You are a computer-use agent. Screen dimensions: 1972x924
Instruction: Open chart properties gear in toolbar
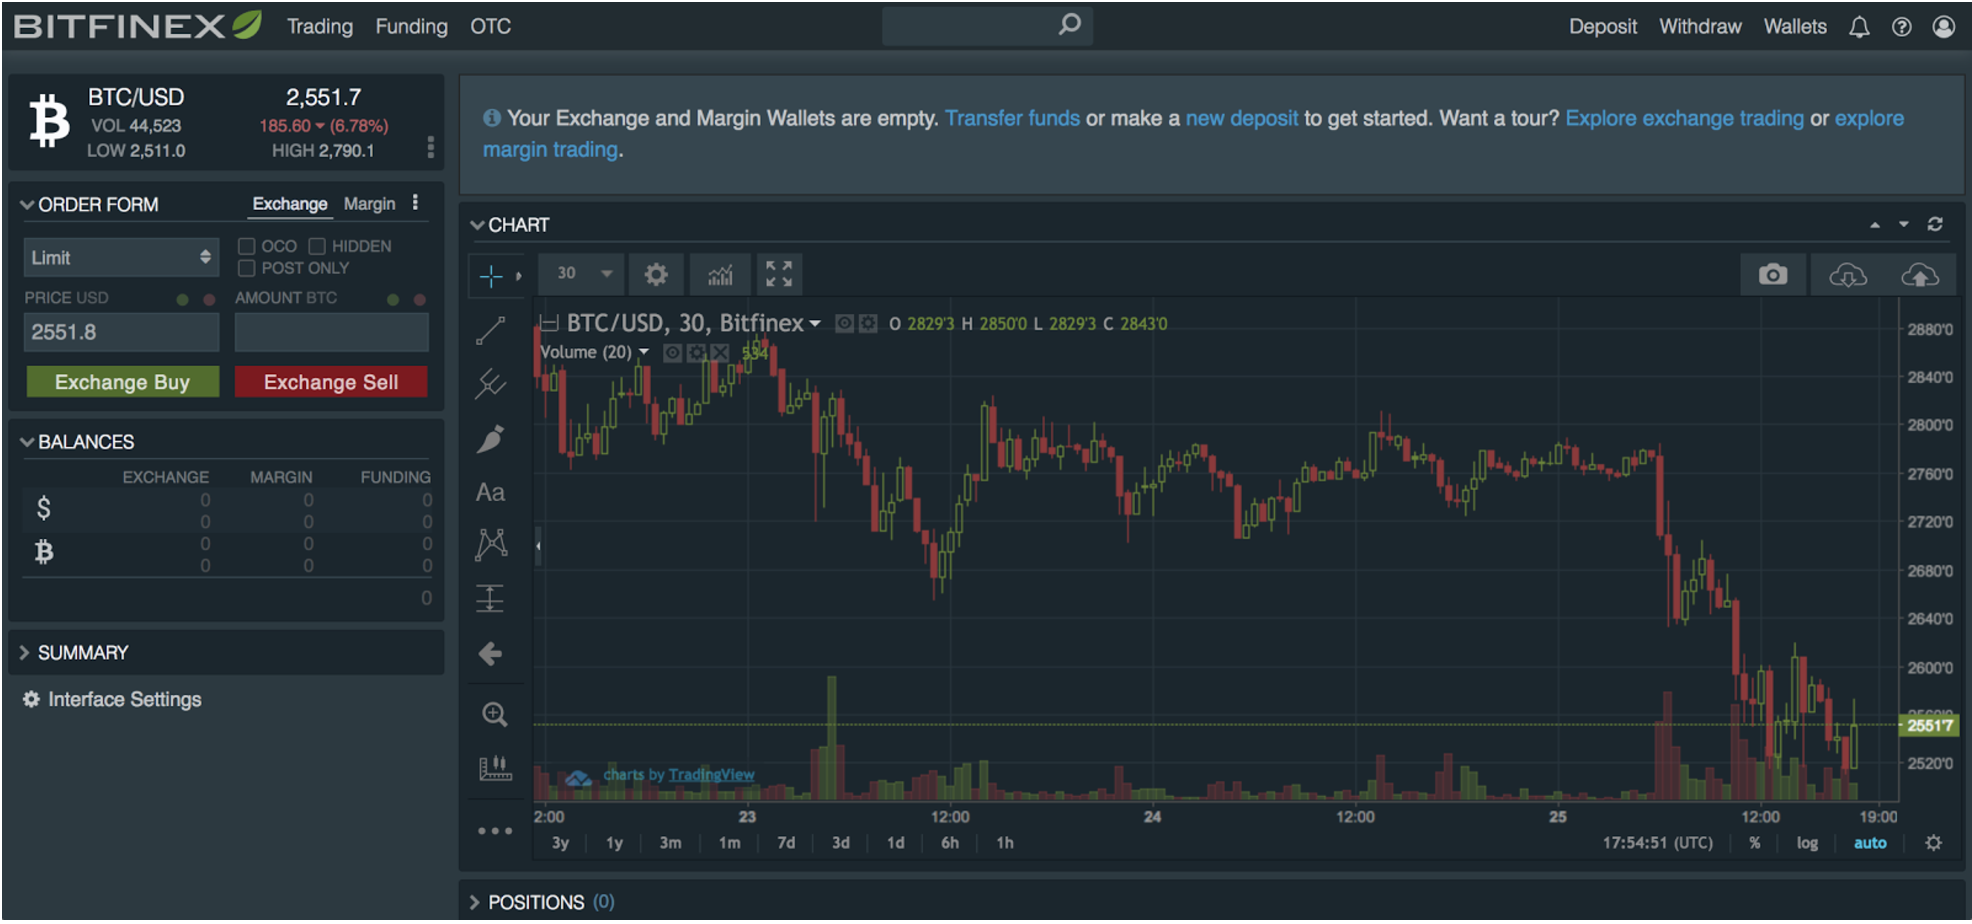(x=656, y=274)
